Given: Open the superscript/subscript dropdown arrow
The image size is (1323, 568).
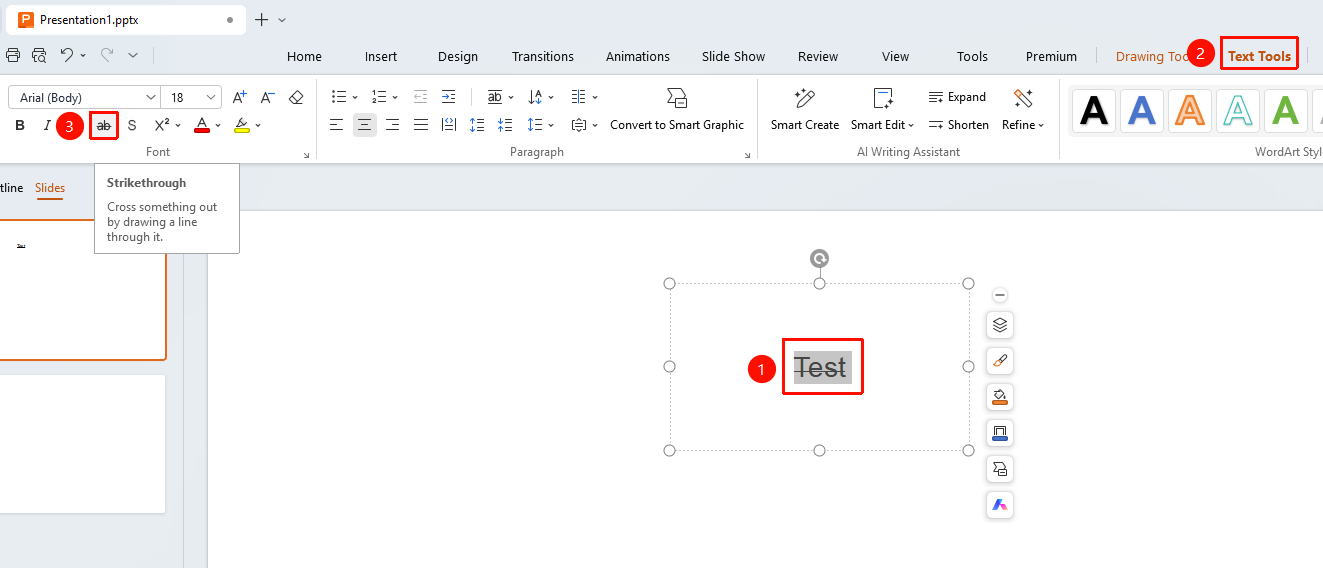Looking at the screenshot, I should (177, 125).
